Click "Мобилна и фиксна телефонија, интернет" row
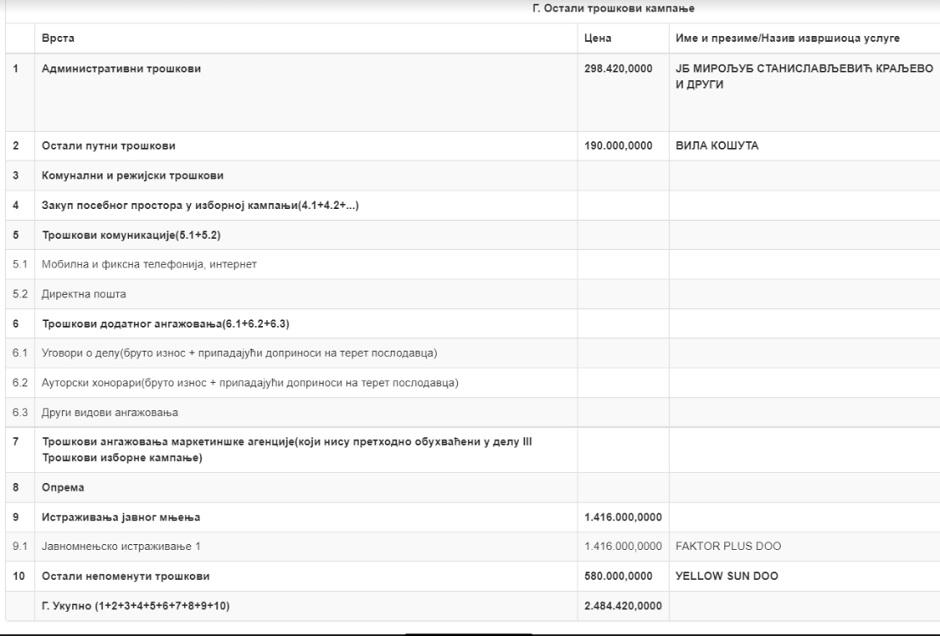Screen dimensions: 940x636 pos(149,265)
